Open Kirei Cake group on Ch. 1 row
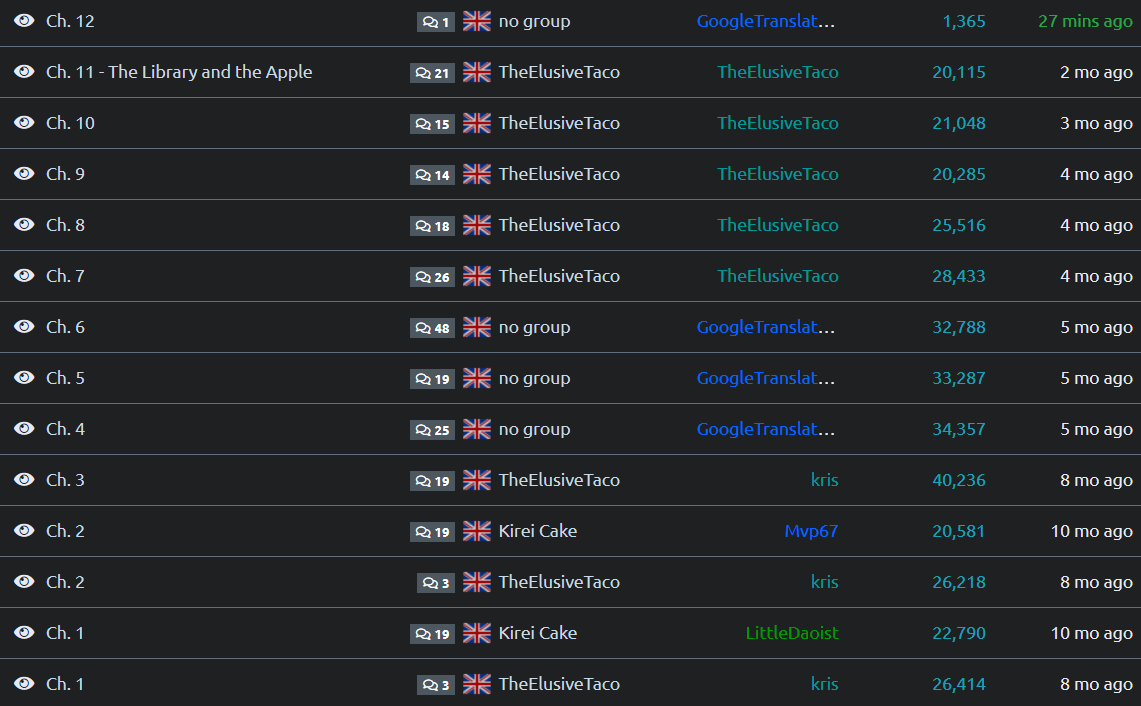The height and width of the screenshot is (706, 1141). pyautogui.click(x=538, y=633)
